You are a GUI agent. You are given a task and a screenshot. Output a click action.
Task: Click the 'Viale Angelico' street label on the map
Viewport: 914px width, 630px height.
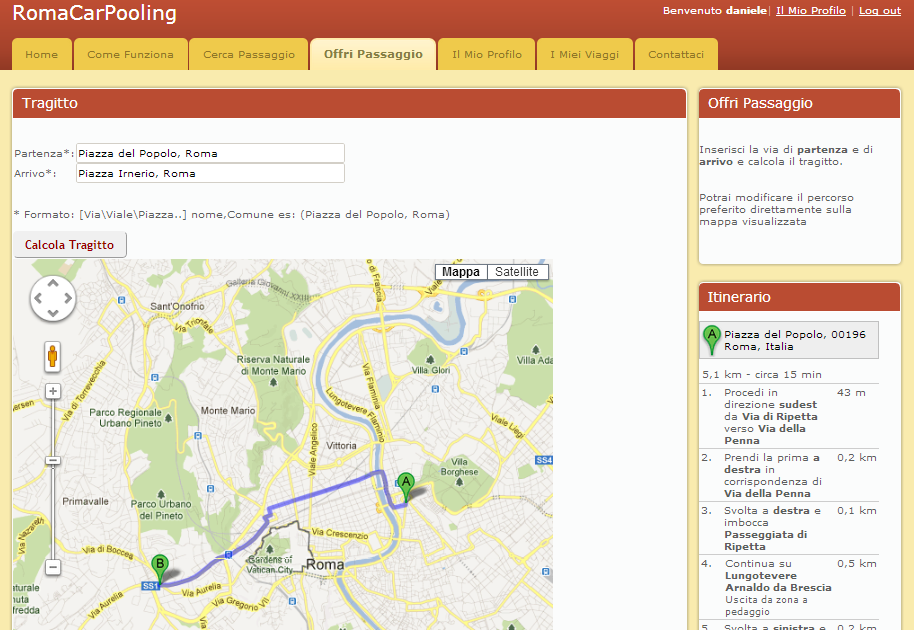tap(314, 448)
